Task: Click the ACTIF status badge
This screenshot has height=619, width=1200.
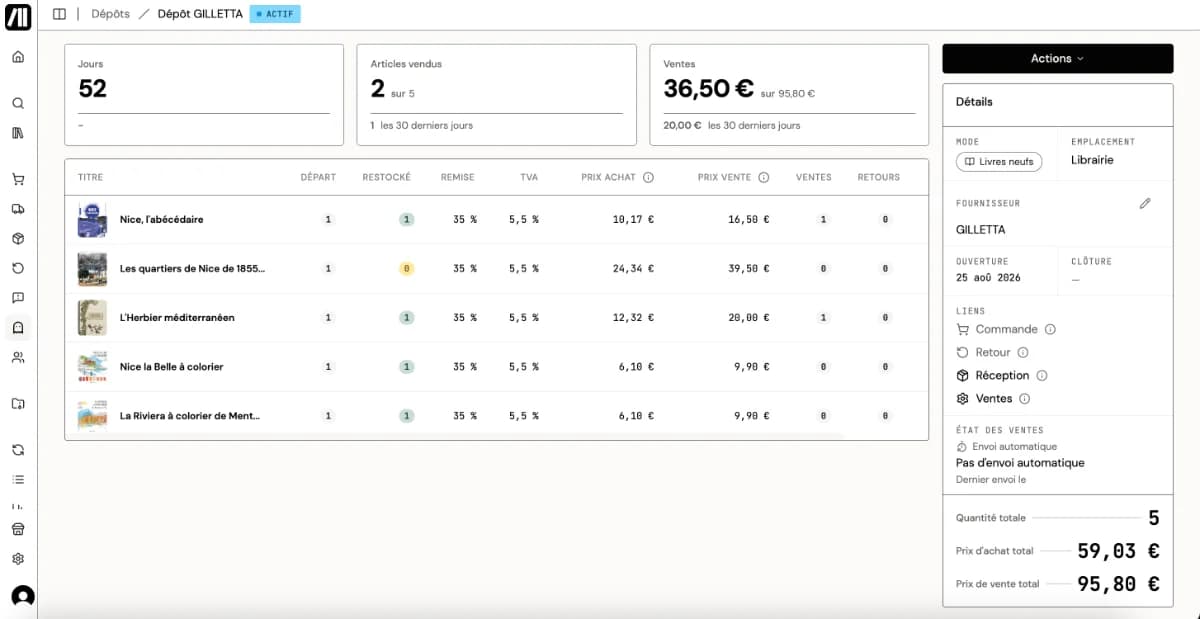Action: tap(275, 14)
